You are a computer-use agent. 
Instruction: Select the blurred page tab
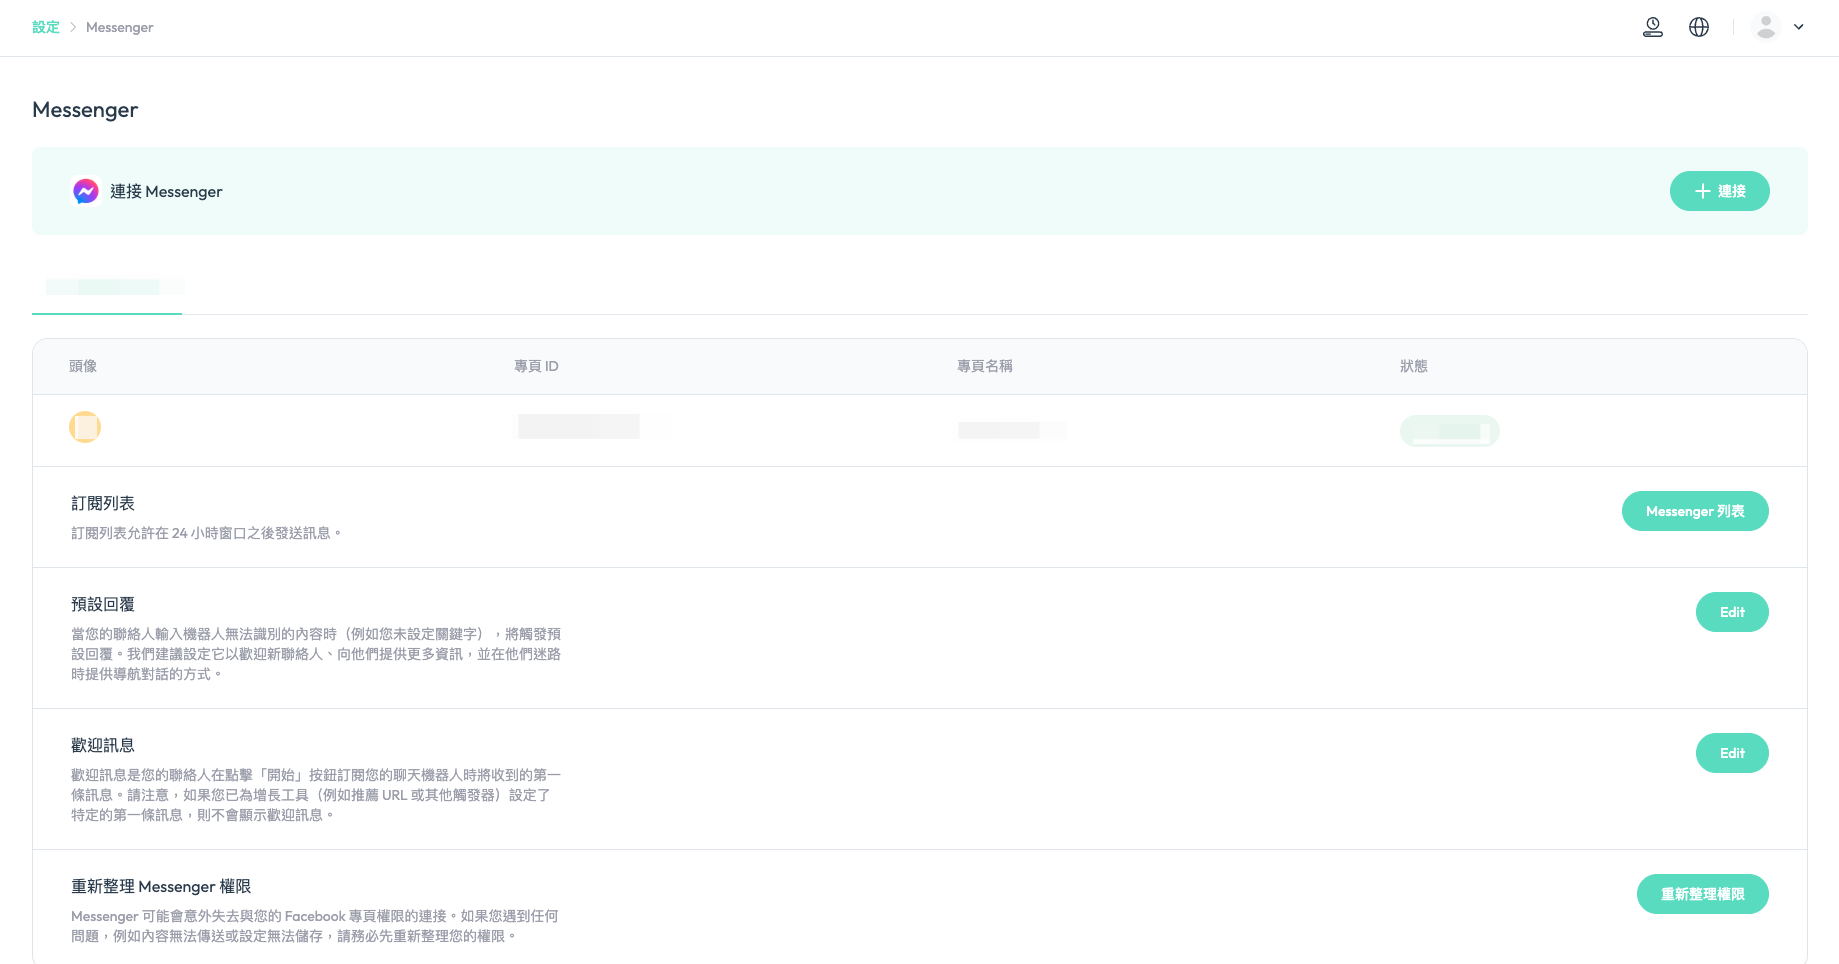(107, 288)
